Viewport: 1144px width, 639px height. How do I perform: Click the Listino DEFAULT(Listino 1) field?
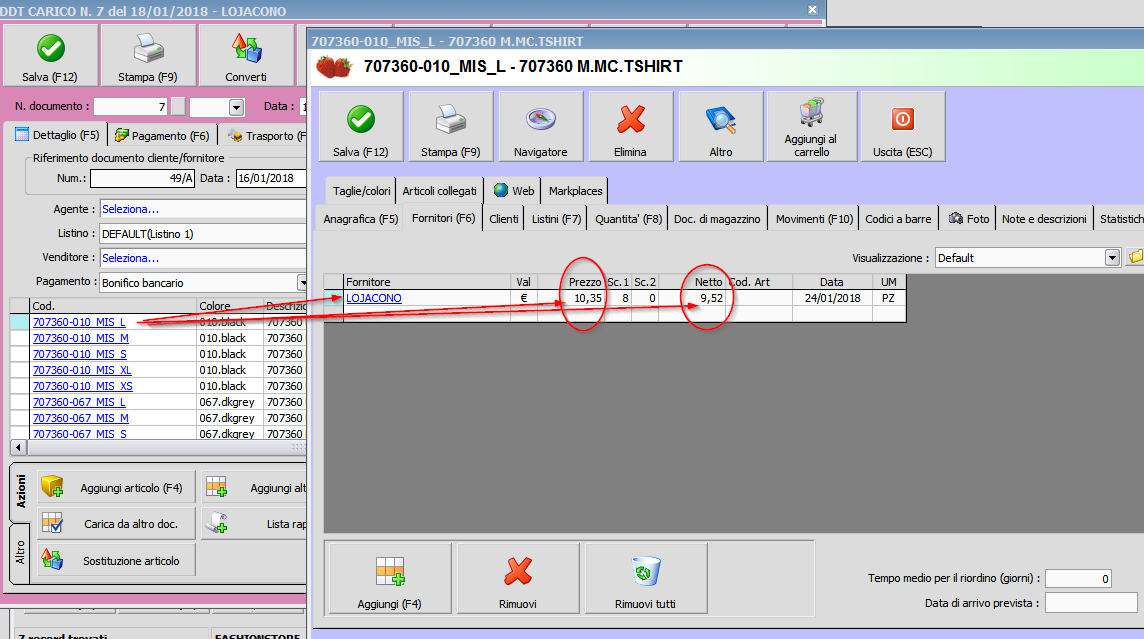pyautogui.click(x=203, y=233)
